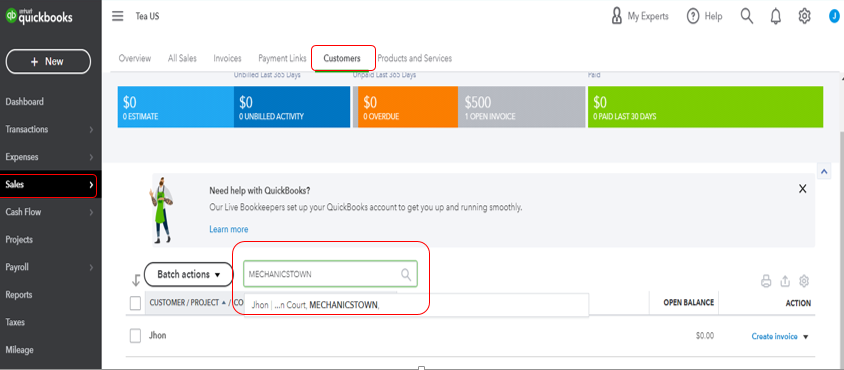The width and height of the screenshot is (844, 370).
Task: Expand Transactions sidebar menu
Action: [51, 129]
